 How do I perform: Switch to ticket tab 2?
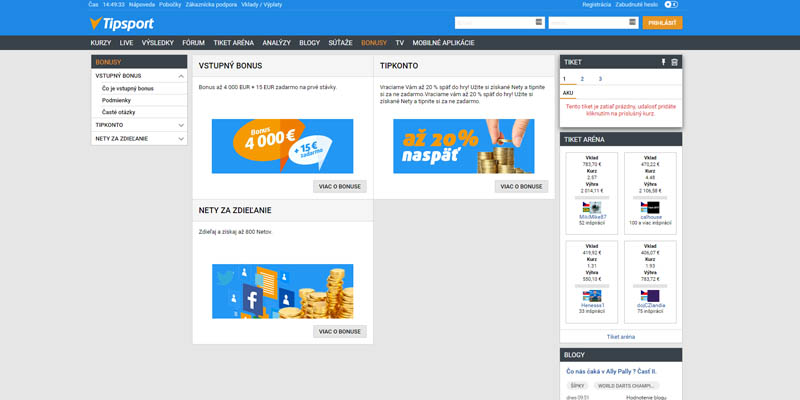[x=582, y=79]
